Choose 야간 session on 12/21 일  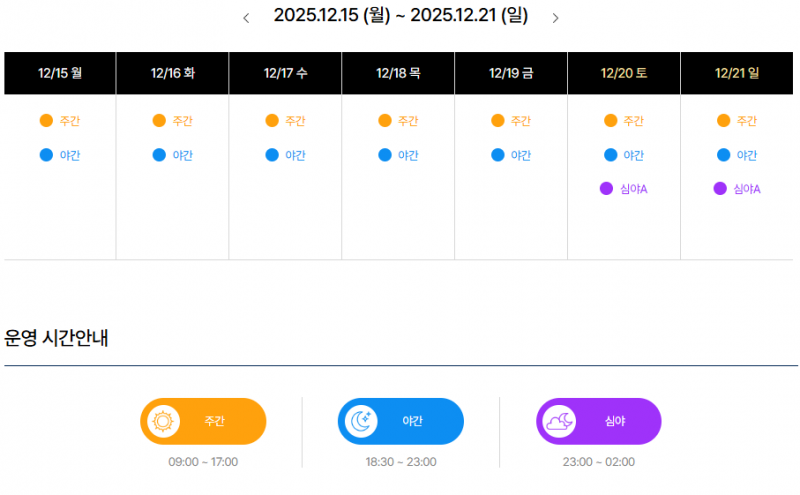pos(747,155)
